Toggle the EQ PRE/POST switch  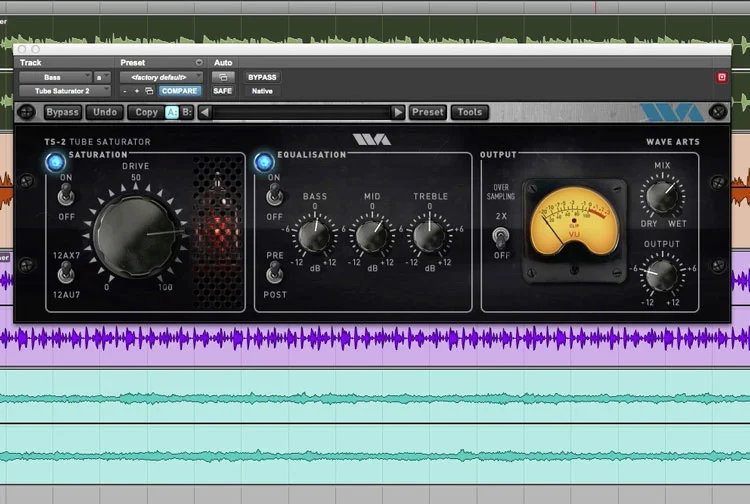(x=274, y=273)
